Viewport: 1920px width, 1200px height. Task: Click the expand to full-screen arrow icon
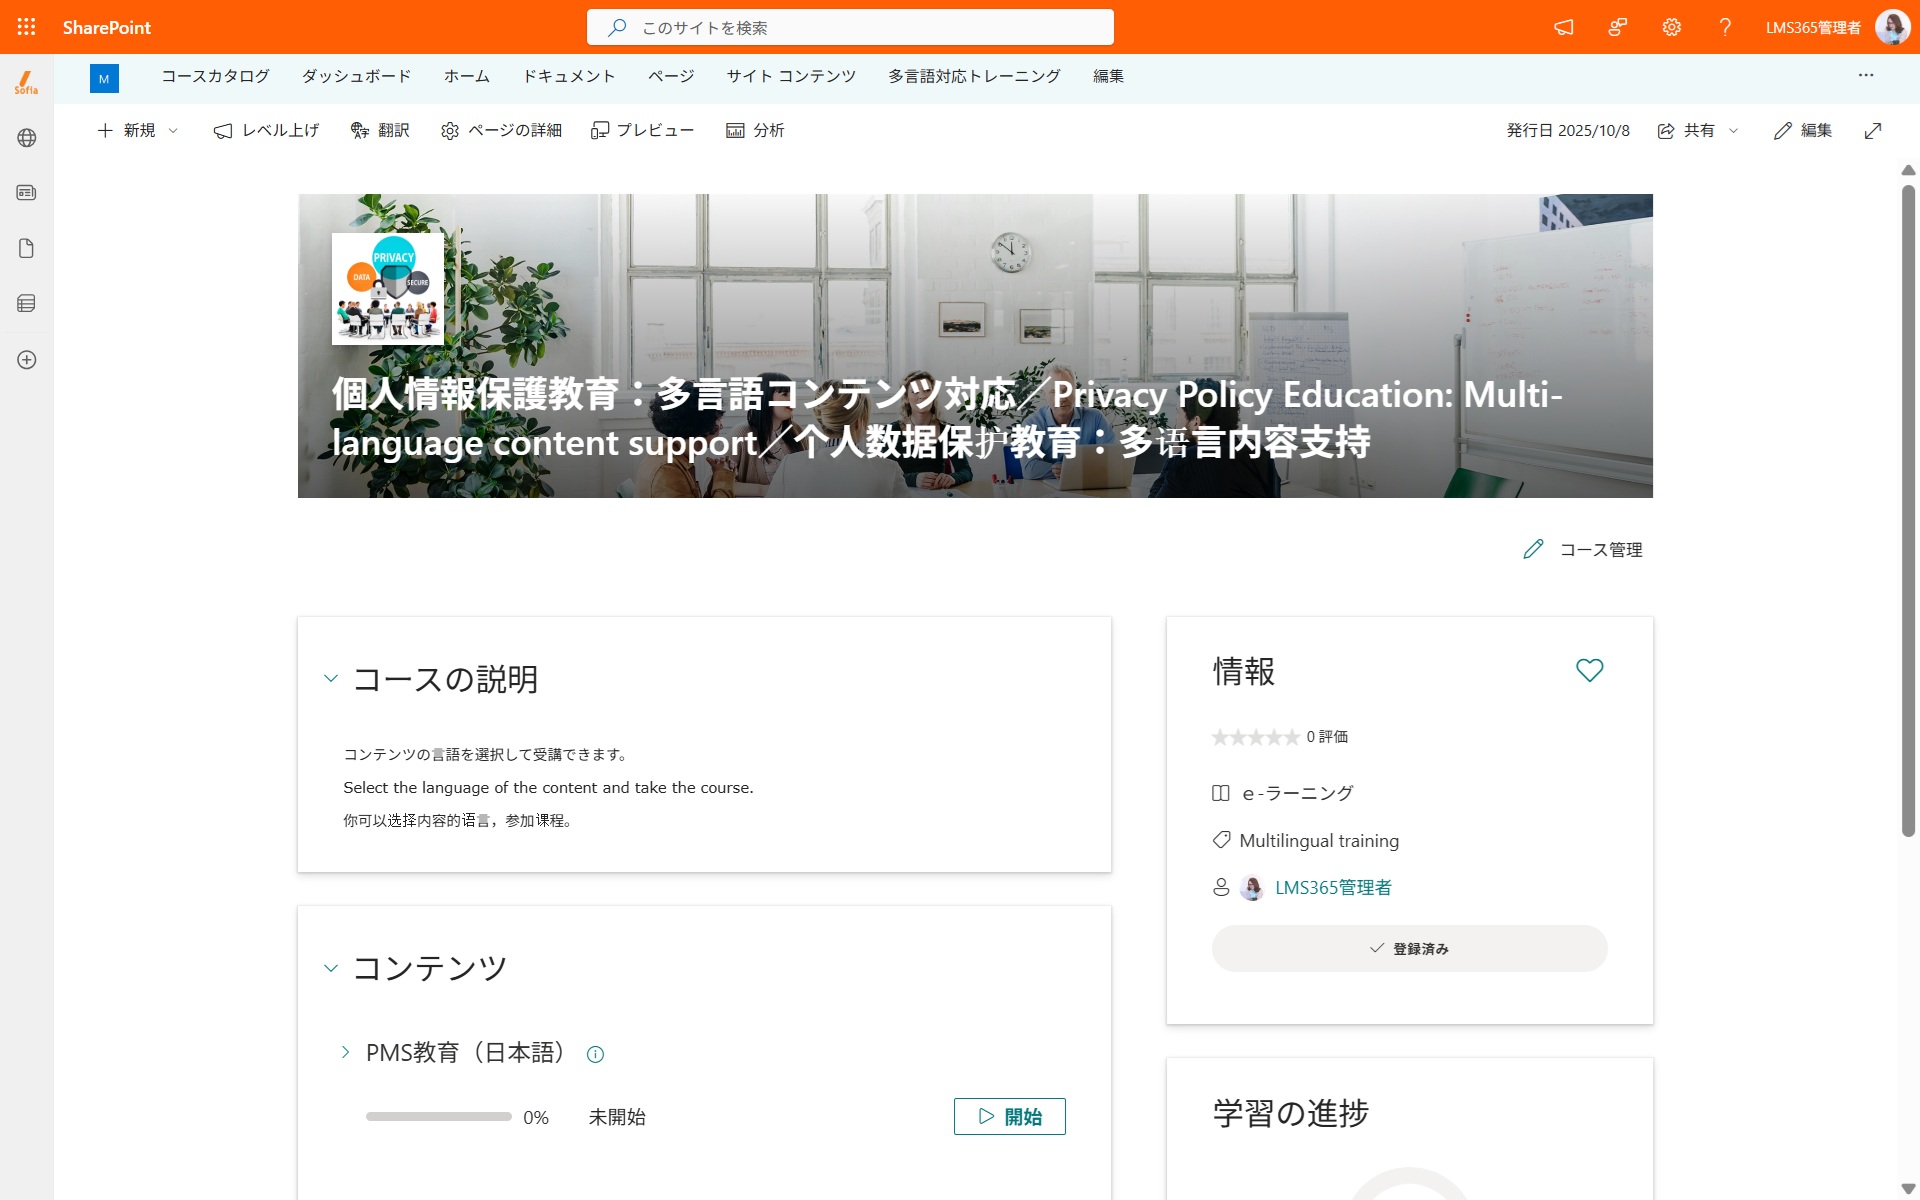[1873, 130]
